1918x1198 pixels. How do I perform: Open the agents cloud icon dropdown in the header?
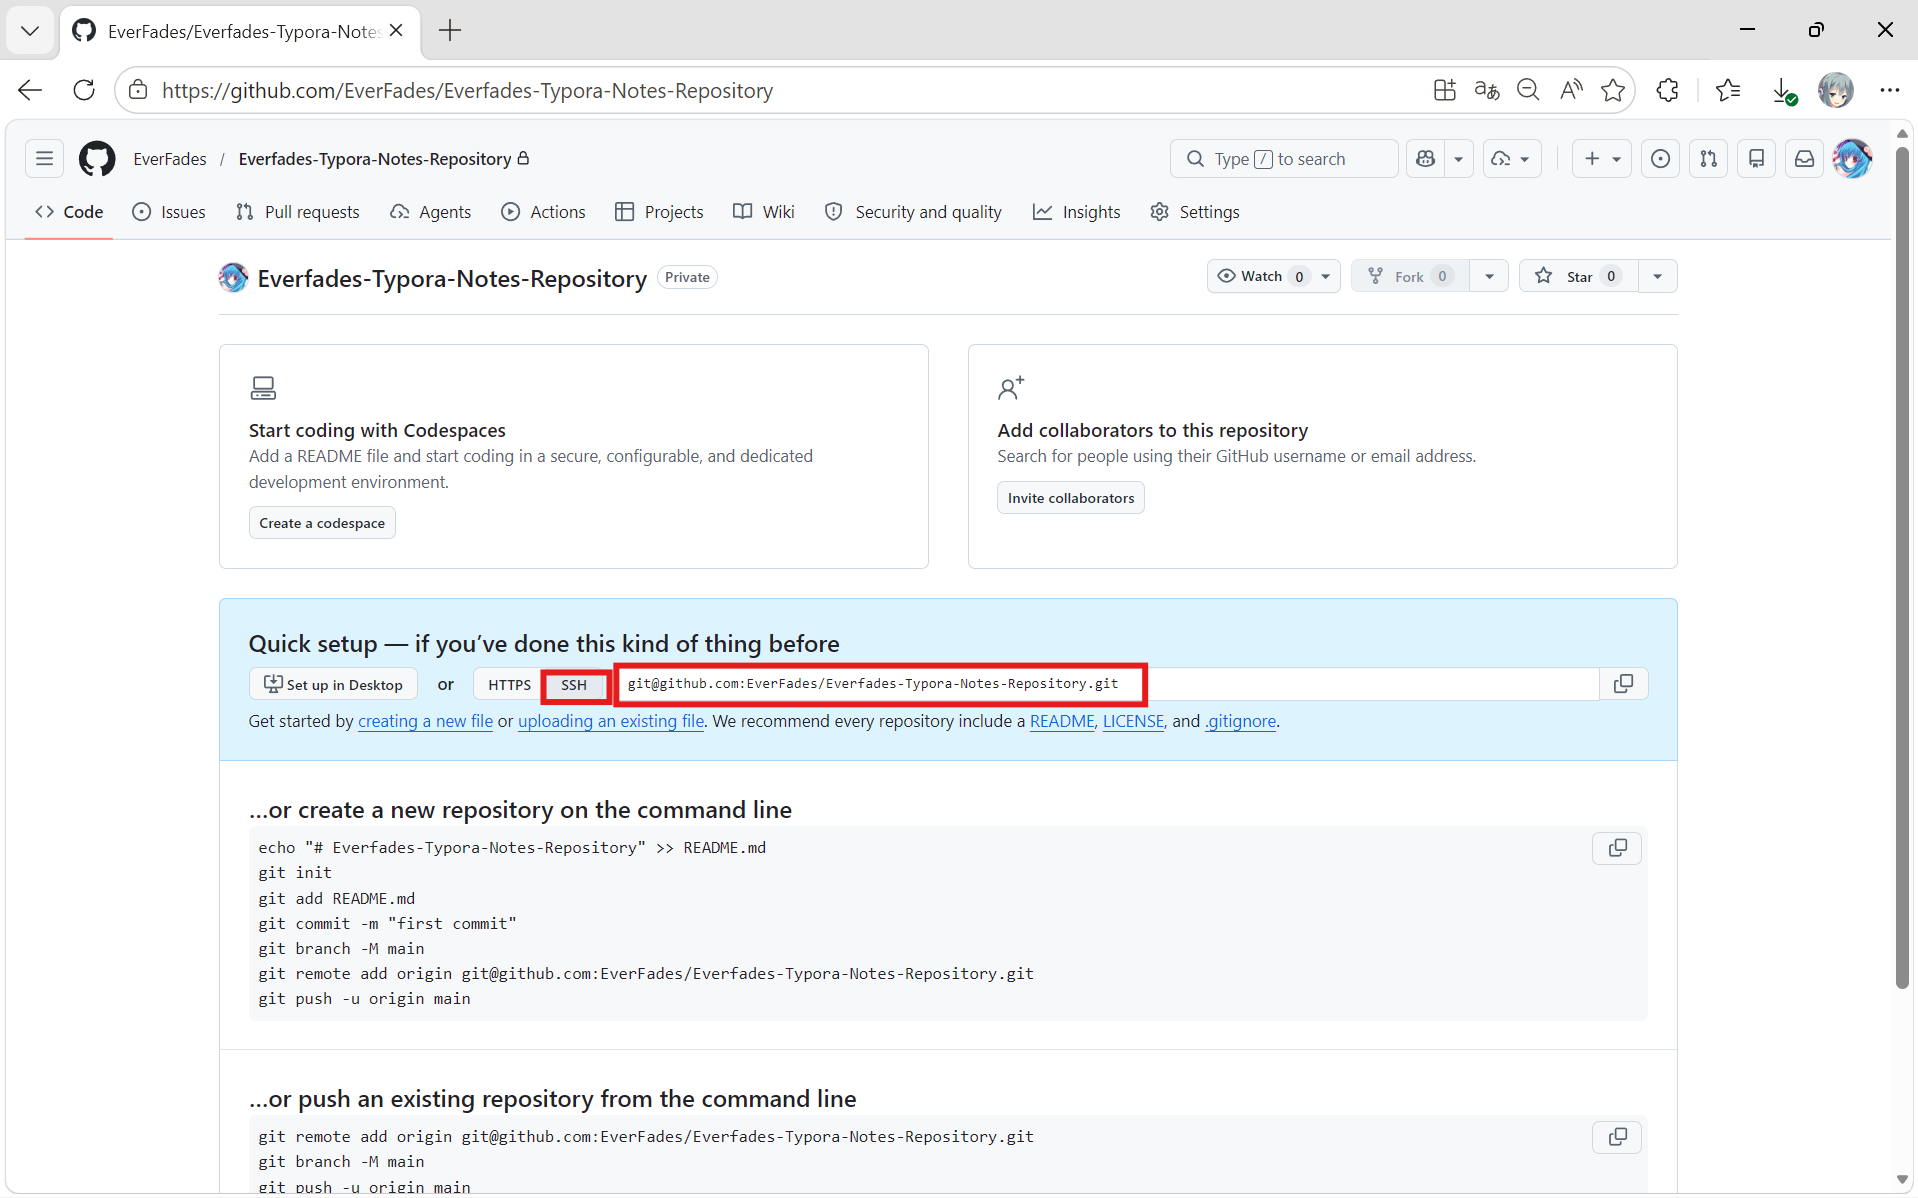1511,158
